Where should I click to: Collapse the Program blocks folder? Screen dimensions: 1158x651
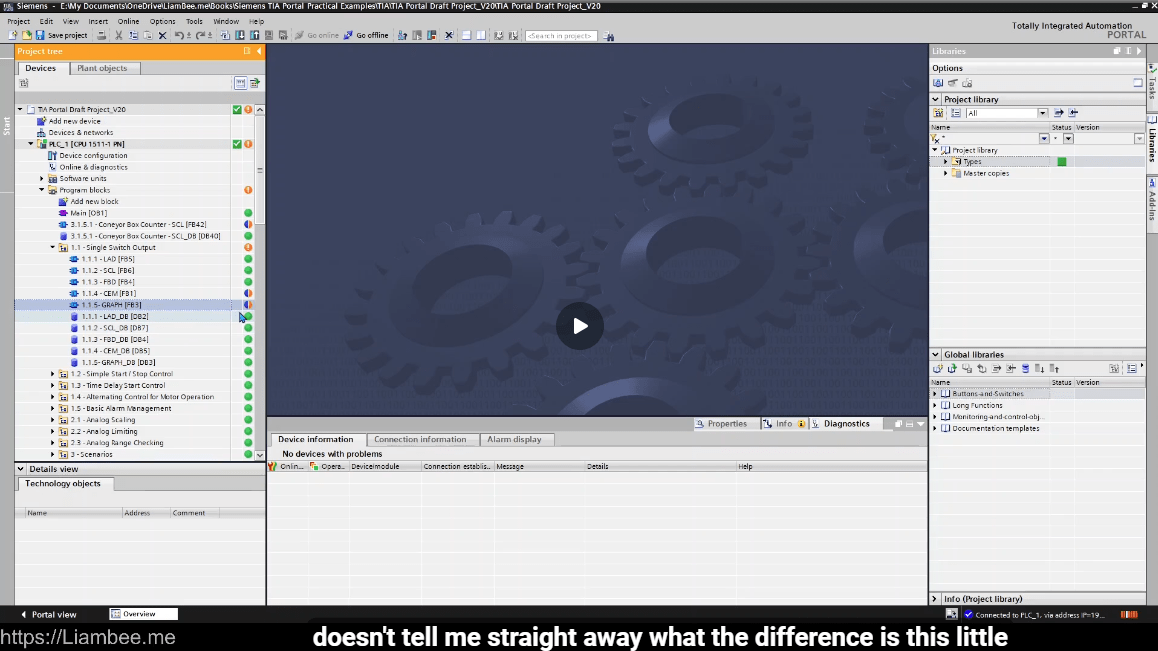click(42, 190)
